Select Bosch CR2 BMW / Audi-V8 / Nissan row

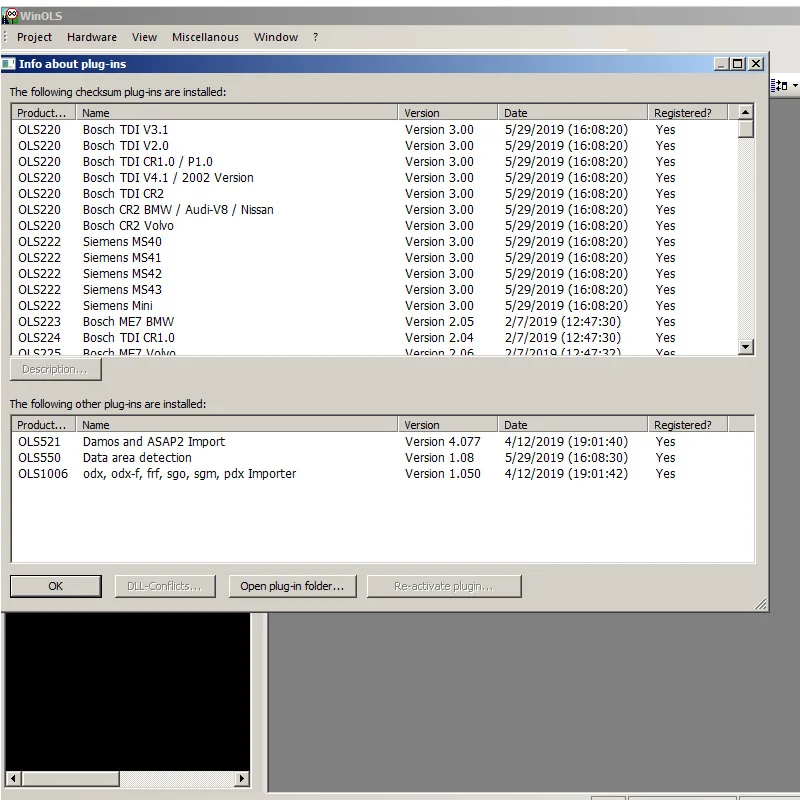[x=374, y=210]
